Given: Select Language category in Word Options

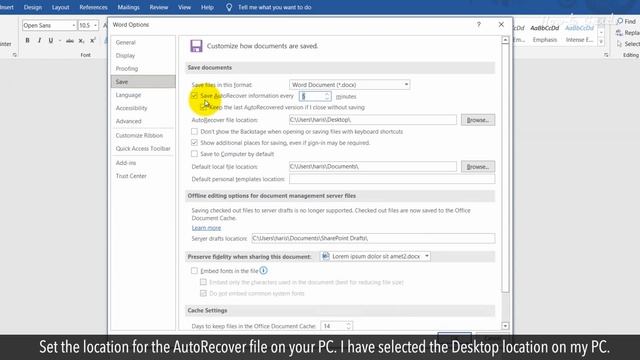Looking at the screenshot, I should click(128, 95).
